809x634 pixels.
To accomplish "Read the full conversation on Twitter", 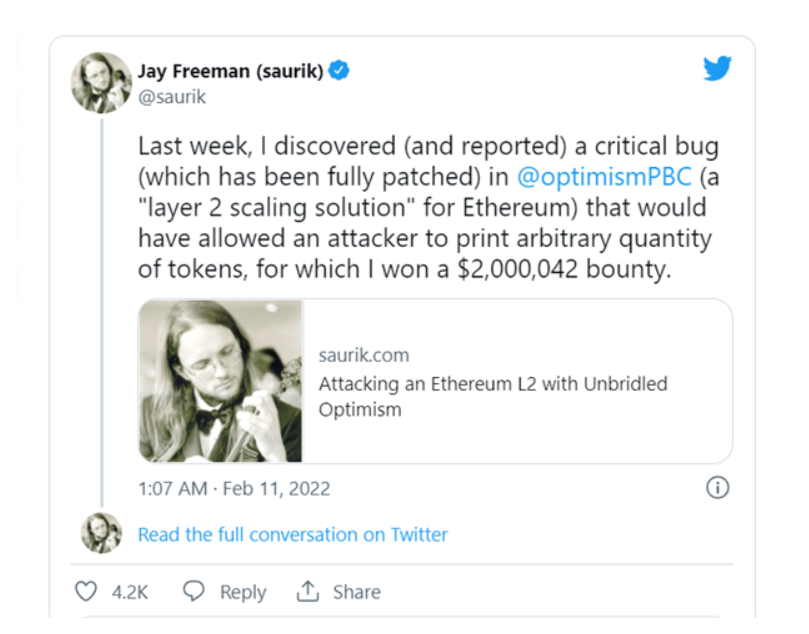I will click(292, 534).
